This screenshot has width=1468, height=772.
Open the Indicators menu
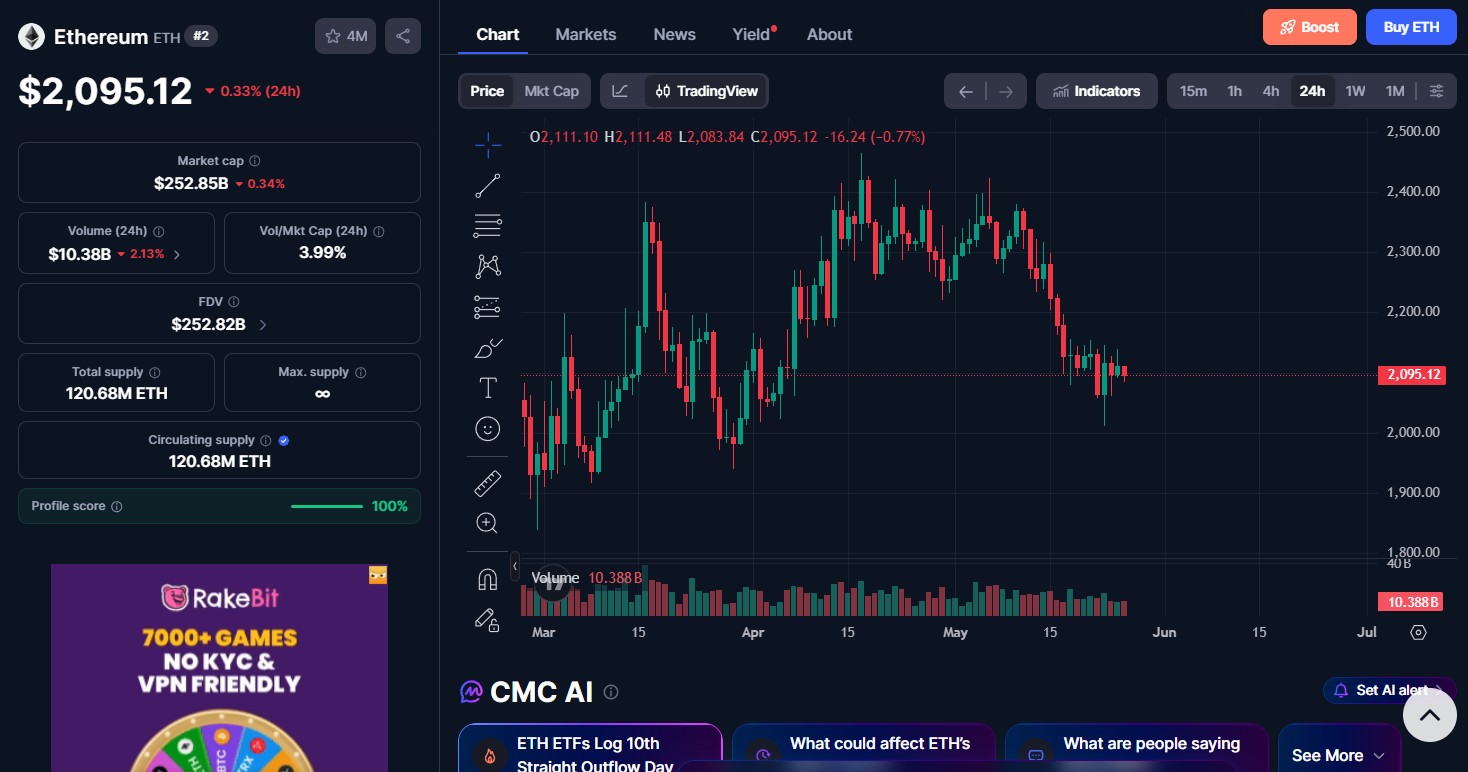[1097, 91]
